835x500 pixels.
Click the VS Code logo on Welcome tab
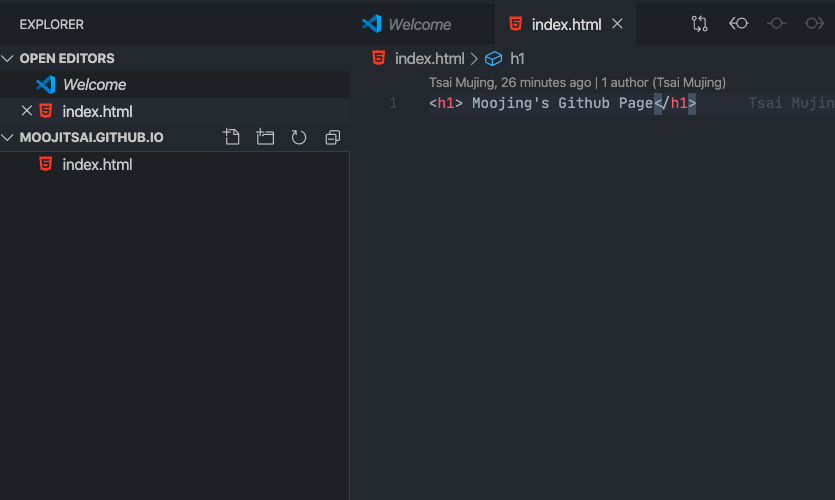click(x=372, y=24)
